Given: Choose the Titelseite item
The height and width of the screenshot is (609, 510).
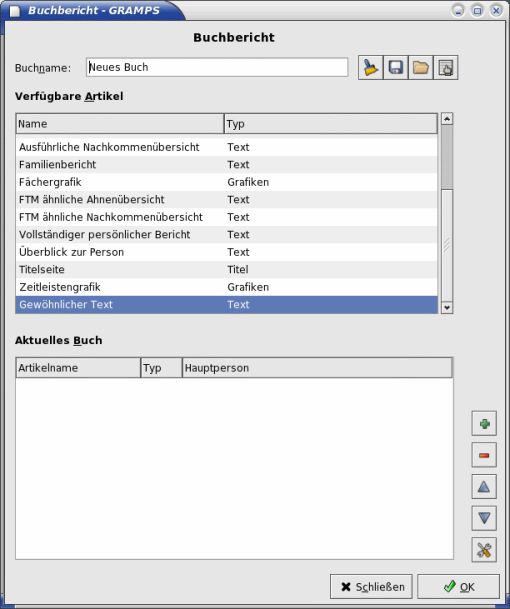Looking at the screenshot, I should (x=226, y=270).
